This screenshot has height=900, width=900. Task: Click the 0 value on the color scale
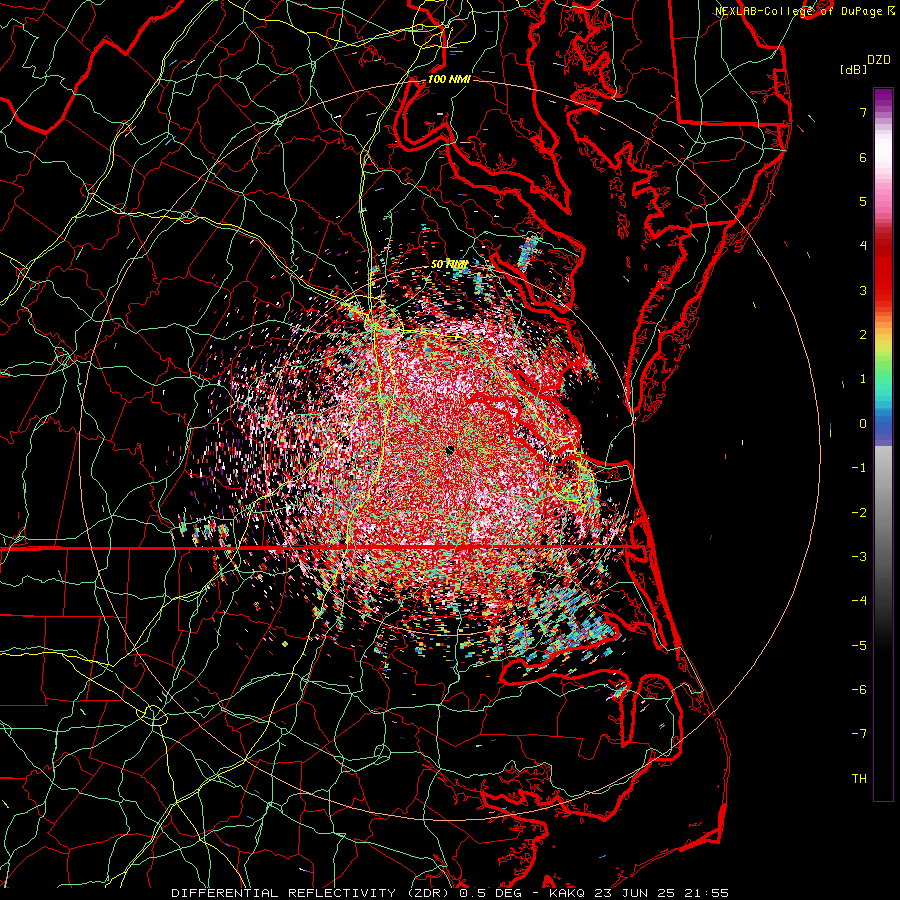pyautogui.click(x=863, y=424)
